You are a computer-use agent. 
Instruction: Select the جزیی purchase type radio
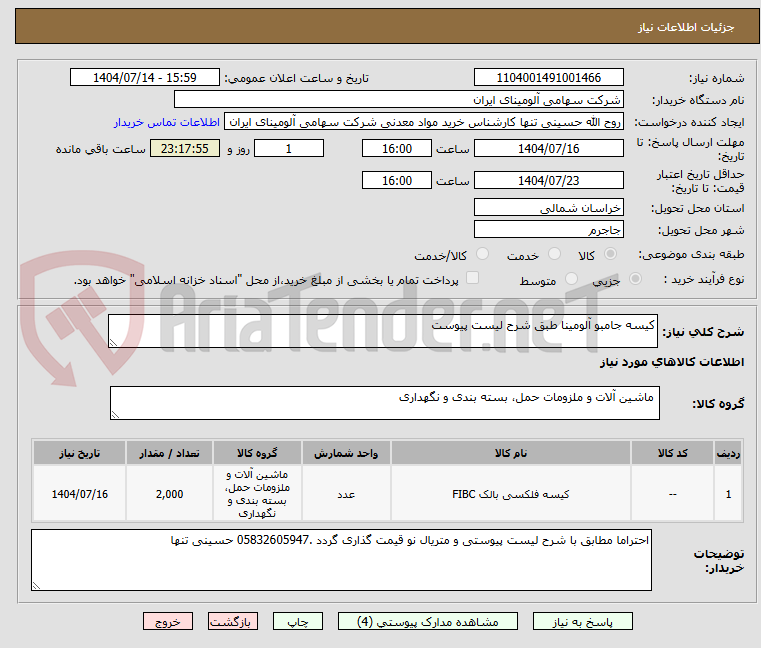click(635, 279)
